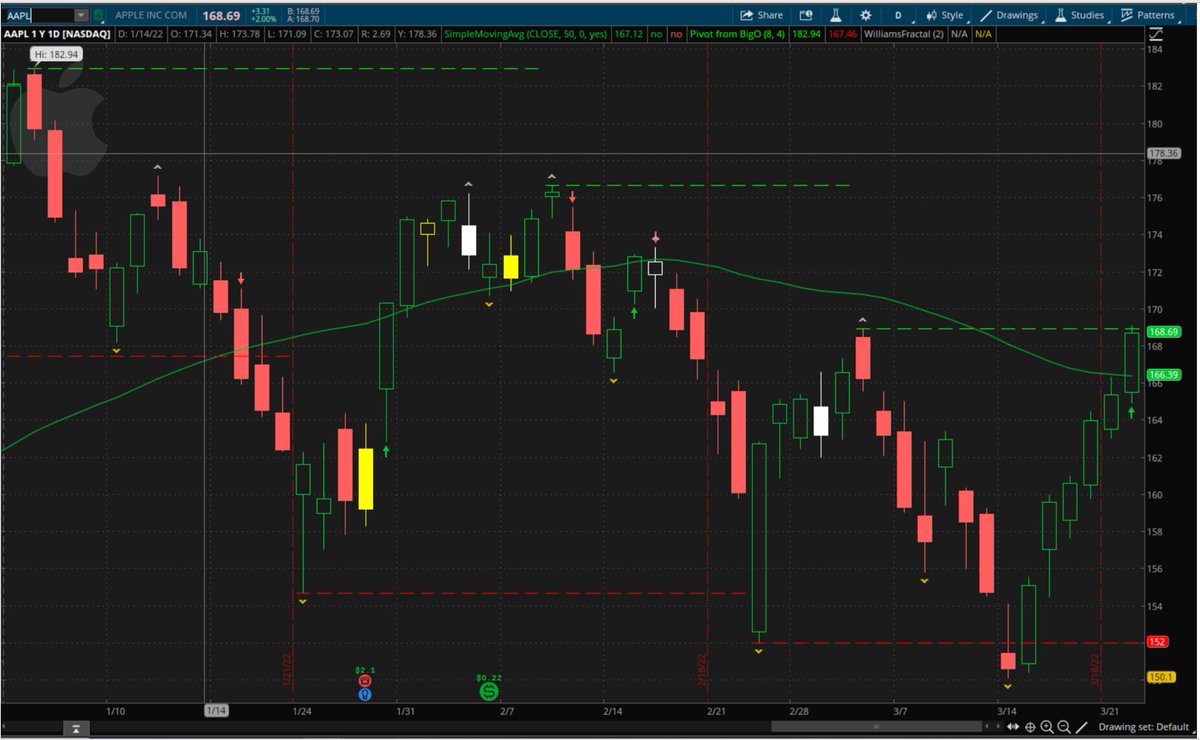Click the $2.1 earnings estimate label
The height and width of the screenshot is (740, 1200).
(365, 669)
